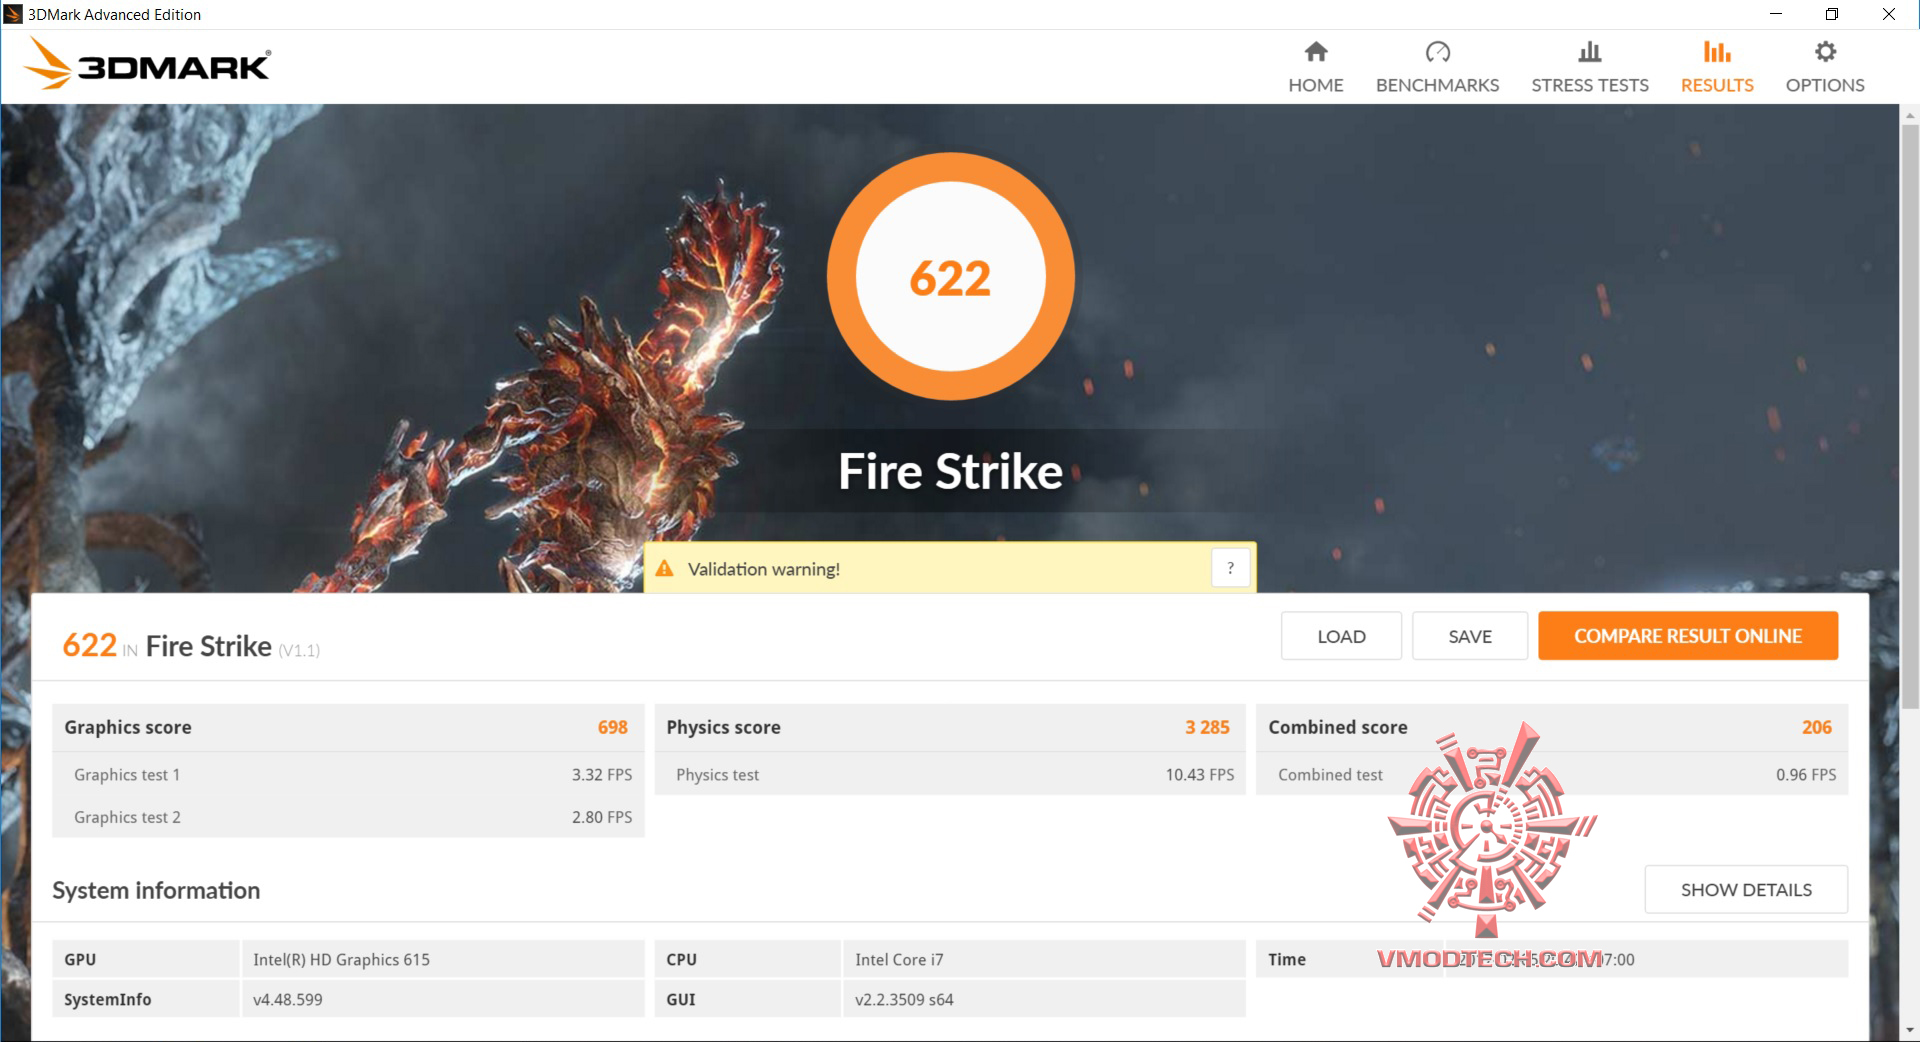Viewport: 1920px width, 1042px height.
Task: Open the Home tab house icon
Action: pyautogui.click(x=1316, y=52)
